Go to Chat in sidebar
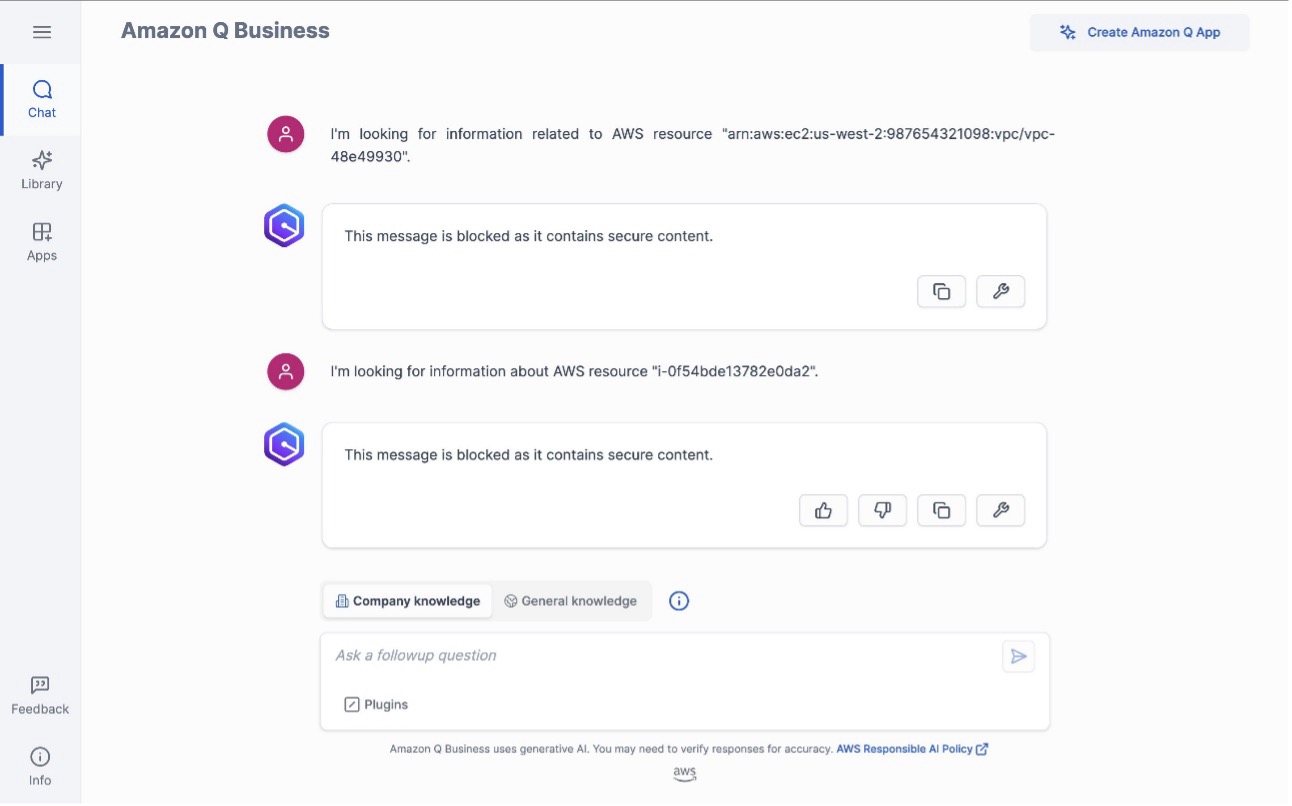This screenshot has width=1292, height=806. coord(42,100)
